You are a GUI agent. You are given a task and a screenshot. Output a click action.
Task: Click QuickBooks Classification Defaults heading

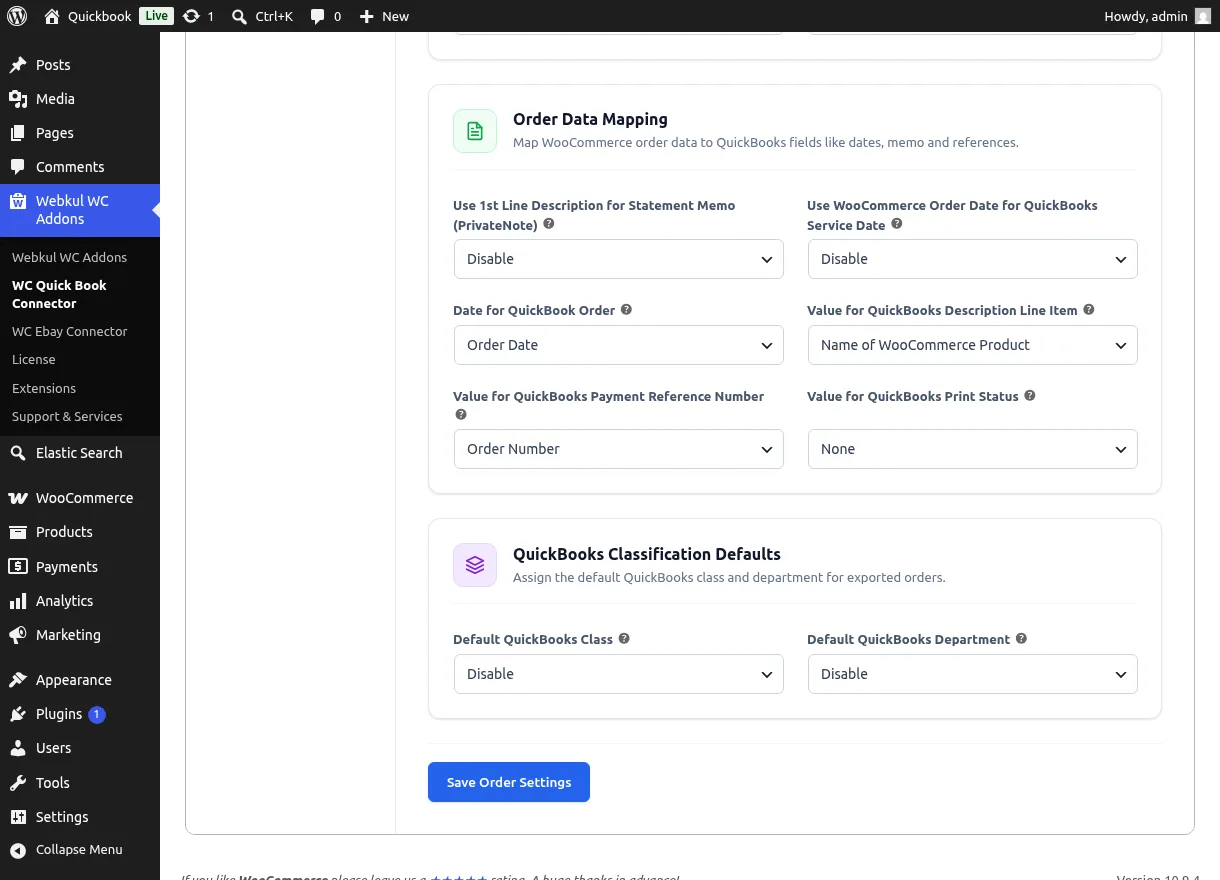647,554
